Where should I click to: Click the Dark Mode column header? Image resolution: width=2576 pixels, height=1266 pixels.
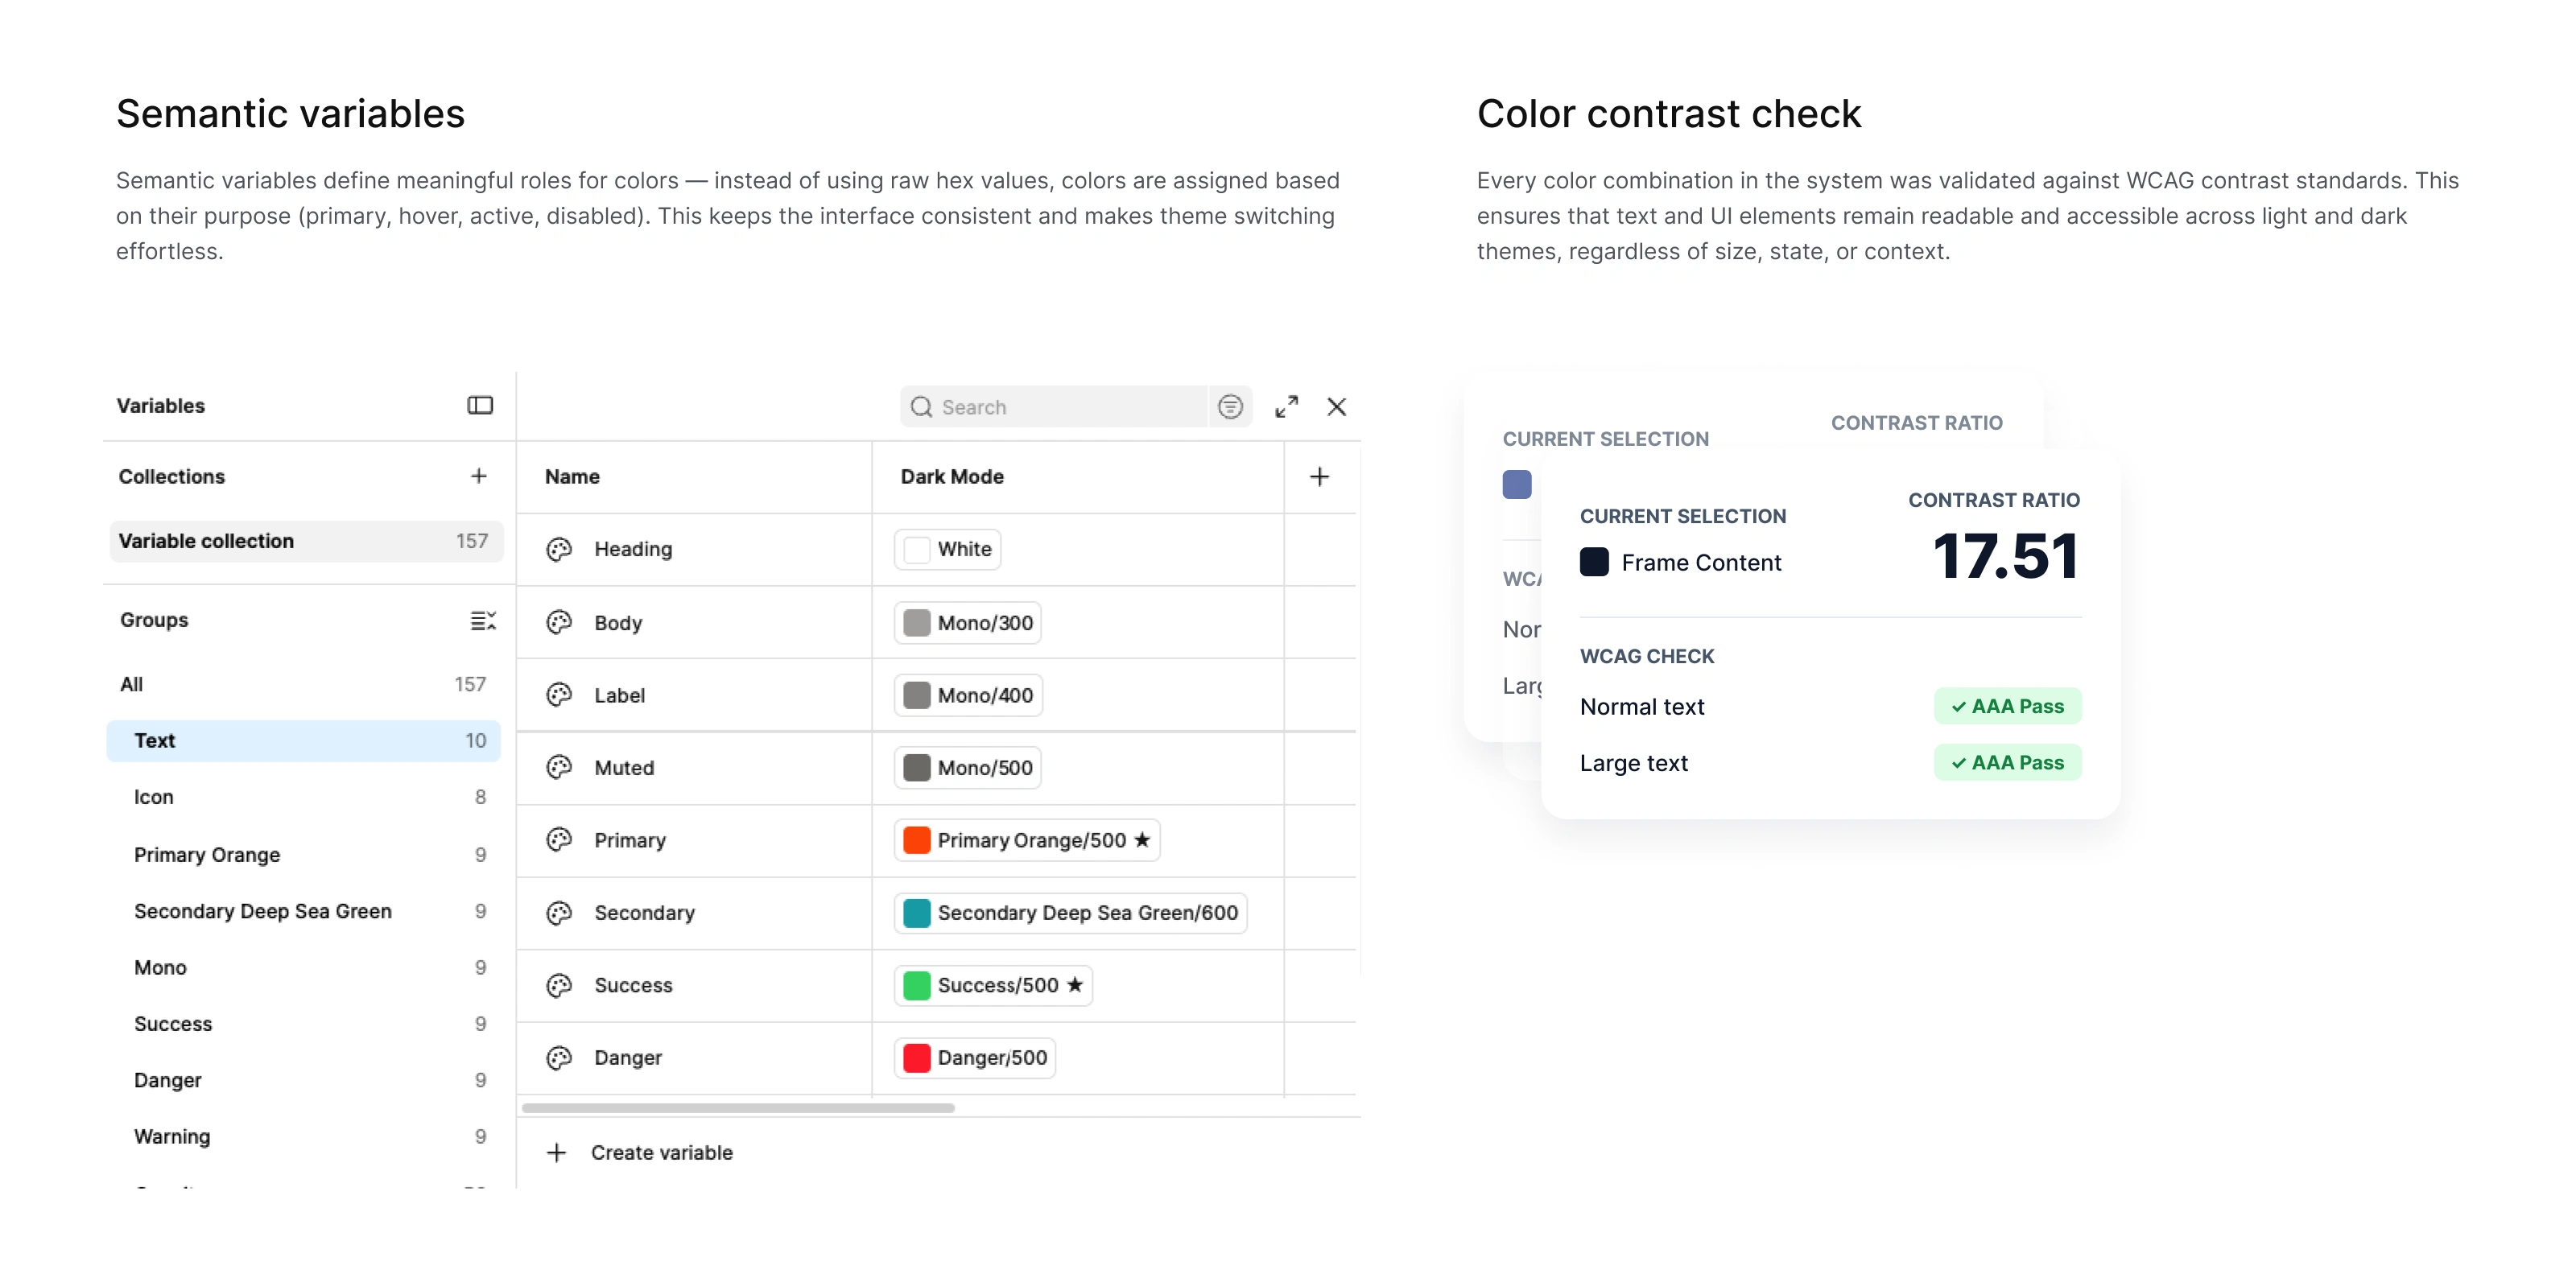tap(952, 477)
